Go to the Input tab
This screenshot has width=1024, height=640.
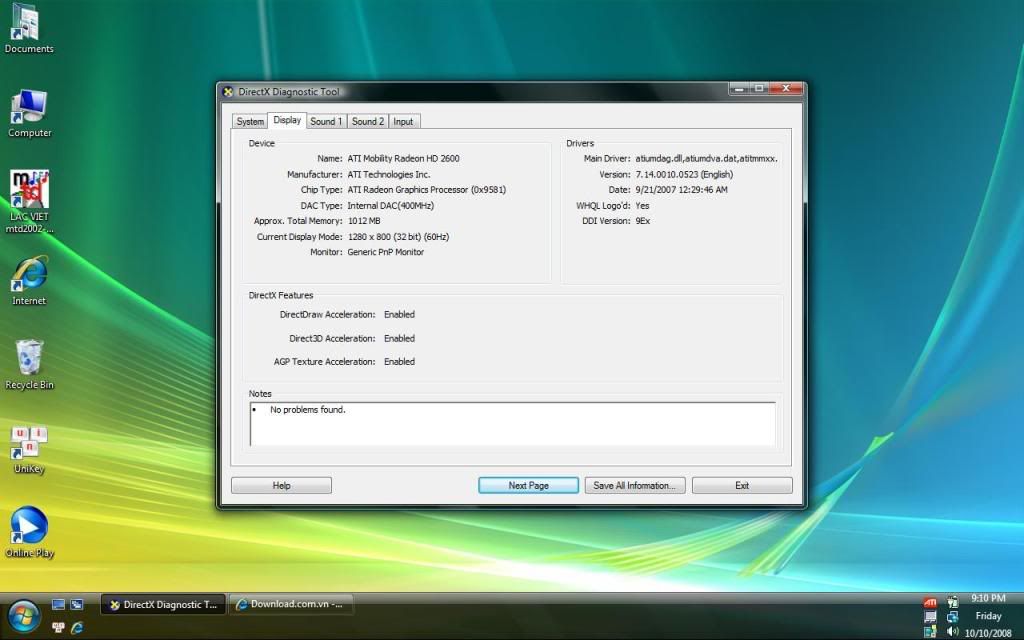[x=404, y=121]
